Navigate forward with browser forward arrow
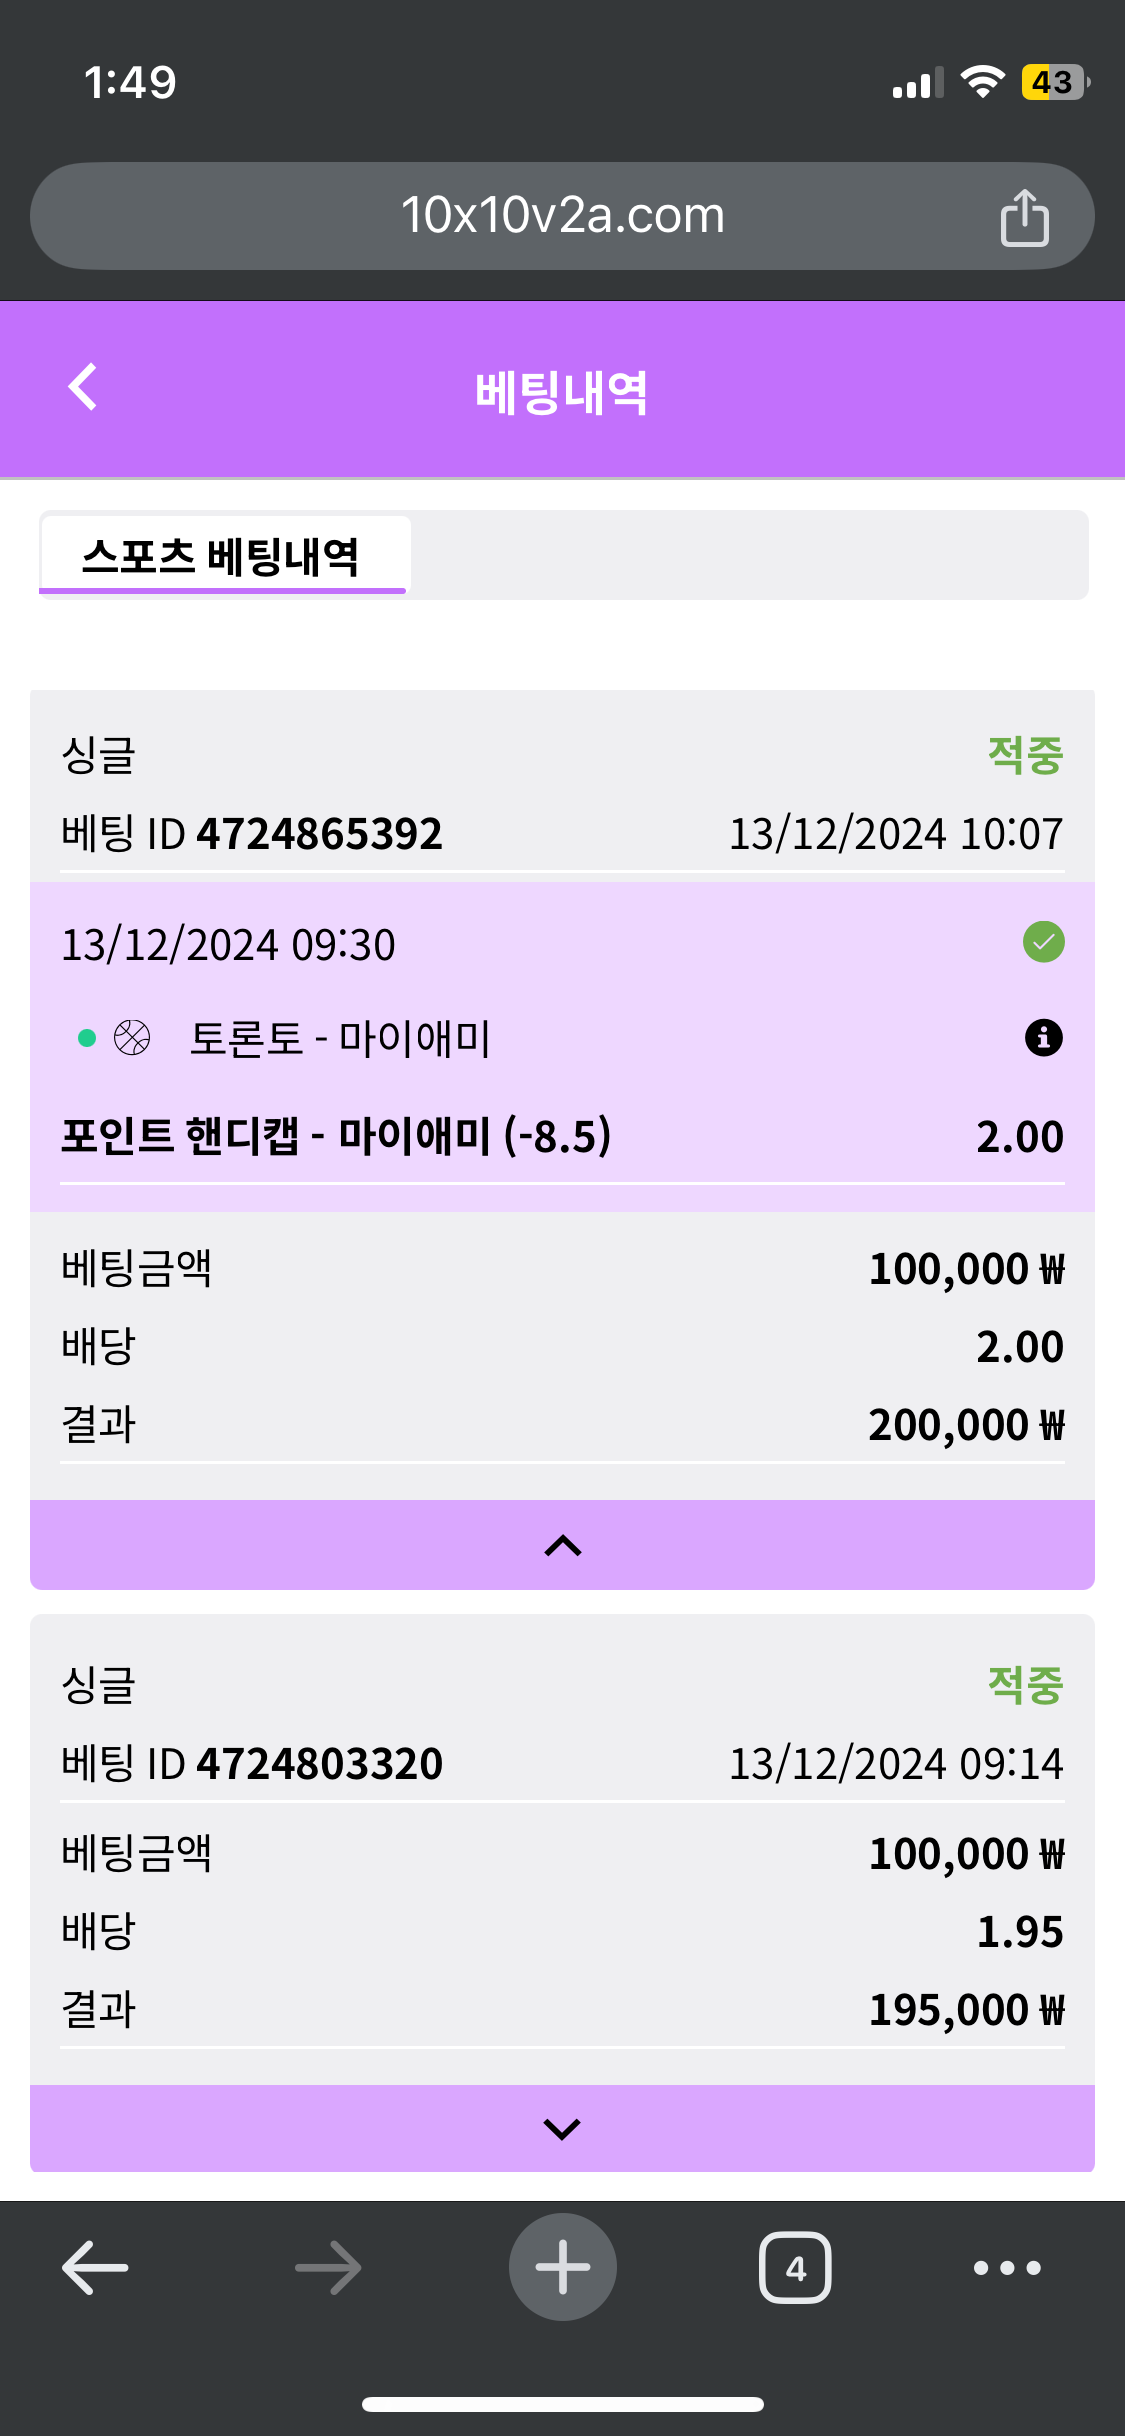 [x=328, y=2267]
